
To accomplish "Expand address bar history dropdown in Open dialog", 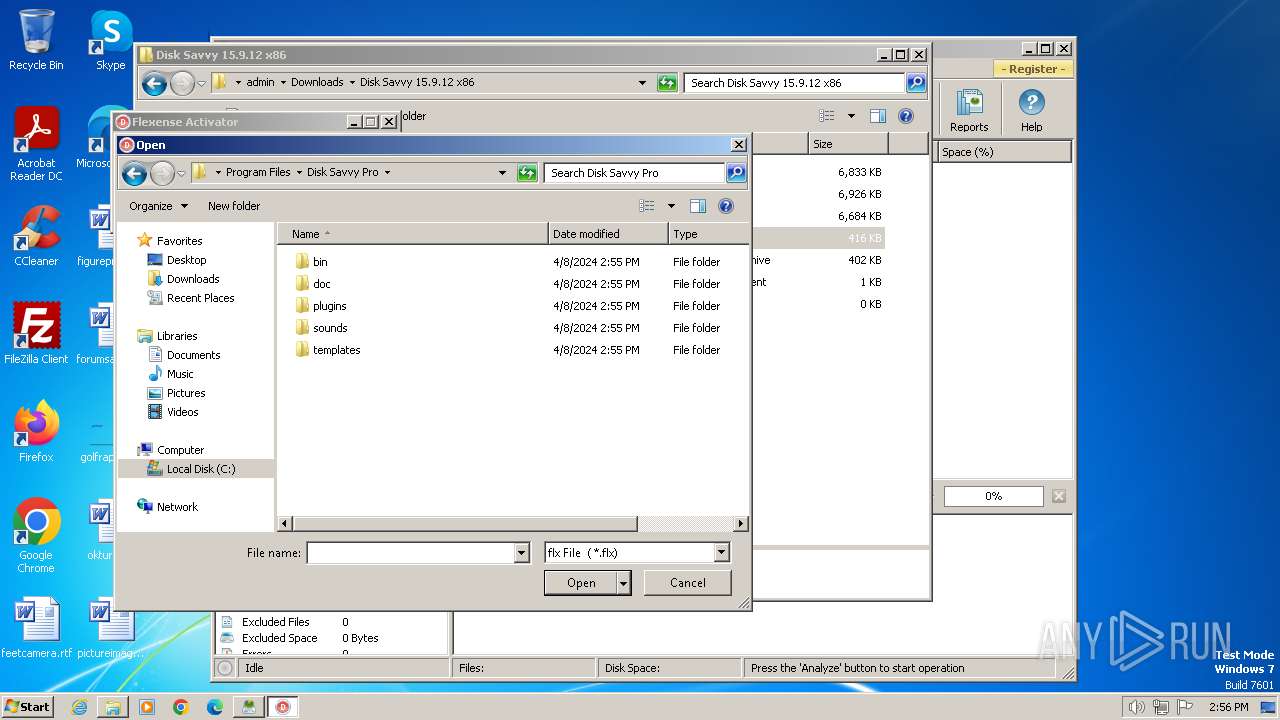I will pyautogui.click(x=502, y=173).
